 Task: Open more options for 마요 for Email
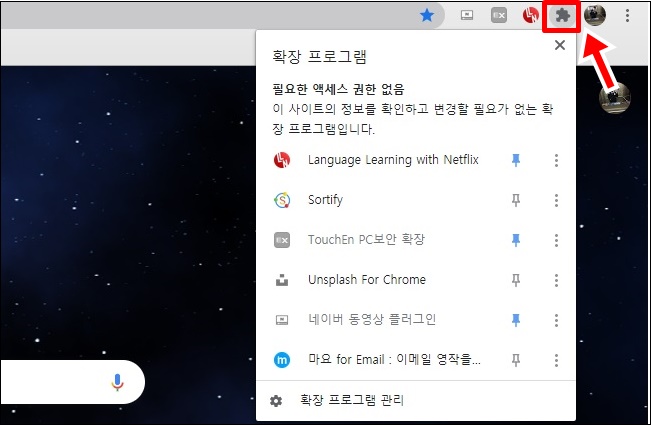click(x=556, y=360)
